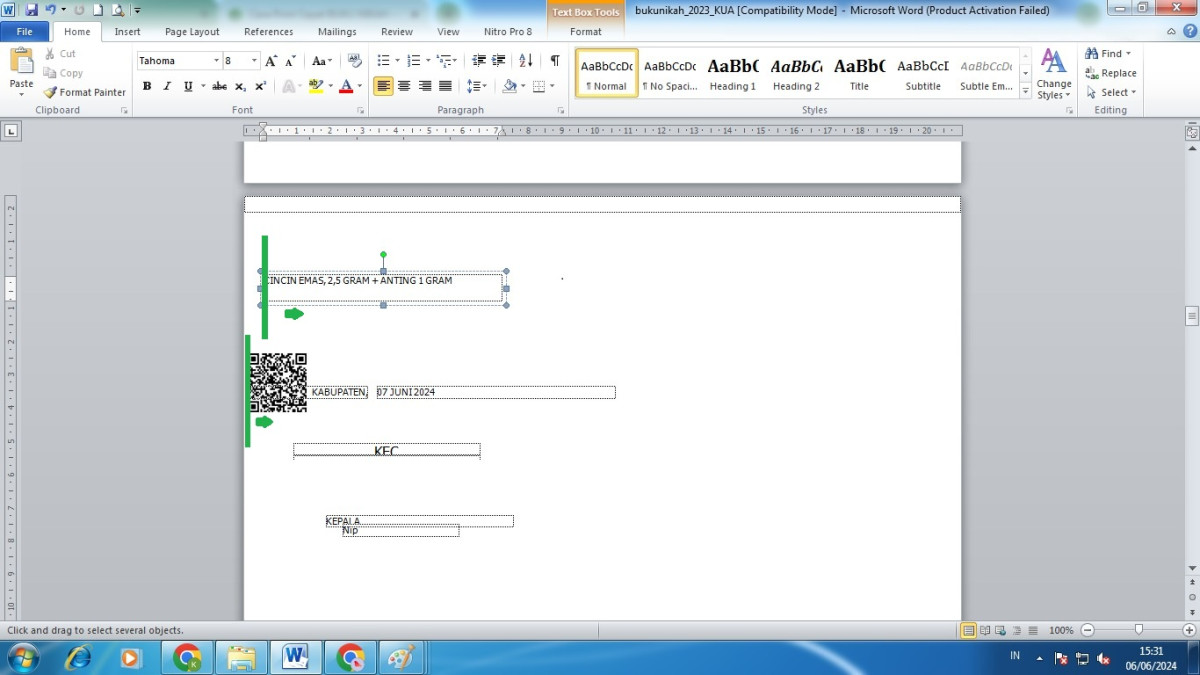Apply the Heading 2 style
1200x675 pixels.
796,73
